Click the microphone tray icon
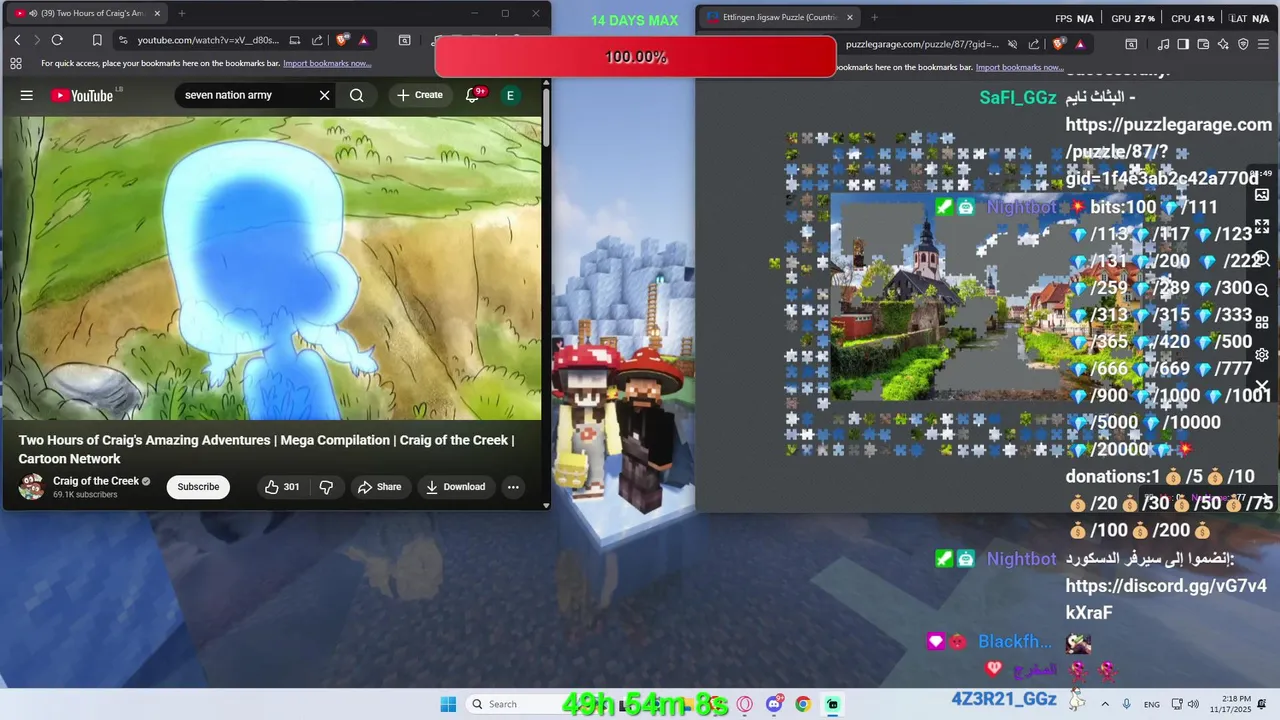The width and height of the screenshot is (1280, 720). tap(1127, 704)
